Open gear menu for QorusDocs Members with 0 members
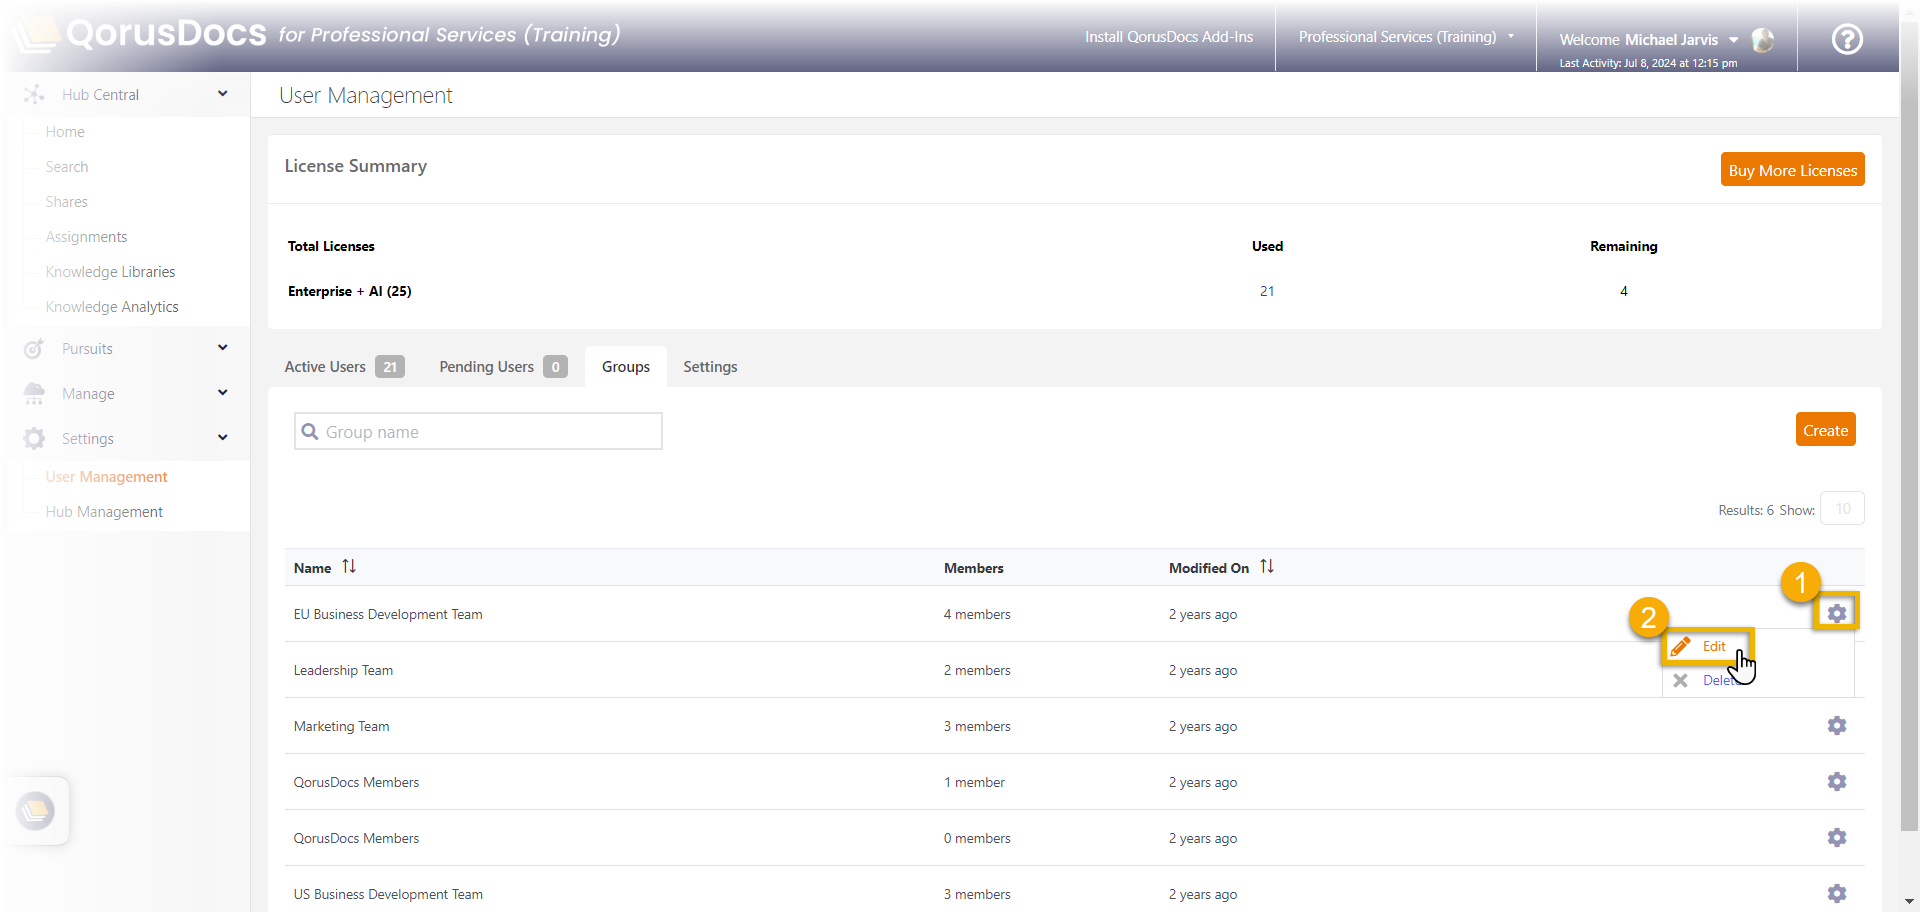The height and width of the screenshot is (912, 1920). (x=1836, y=837)
